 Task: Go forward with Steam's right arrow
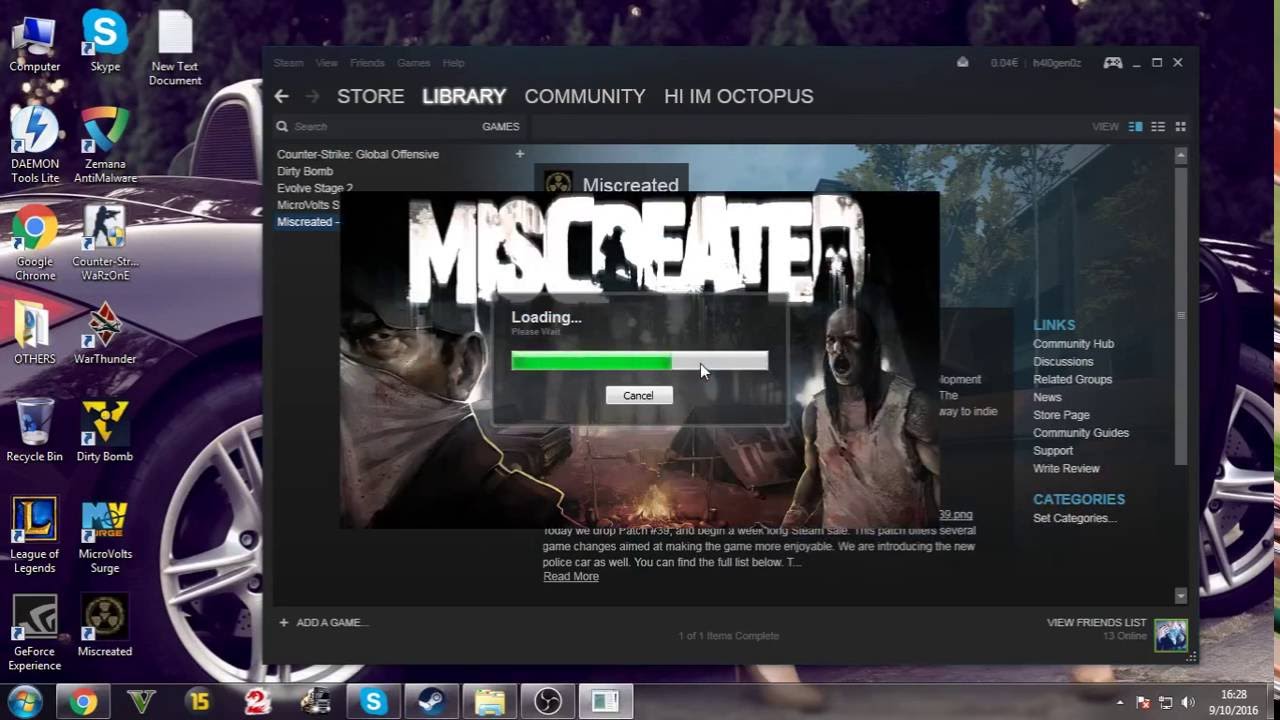coord(312,96)
